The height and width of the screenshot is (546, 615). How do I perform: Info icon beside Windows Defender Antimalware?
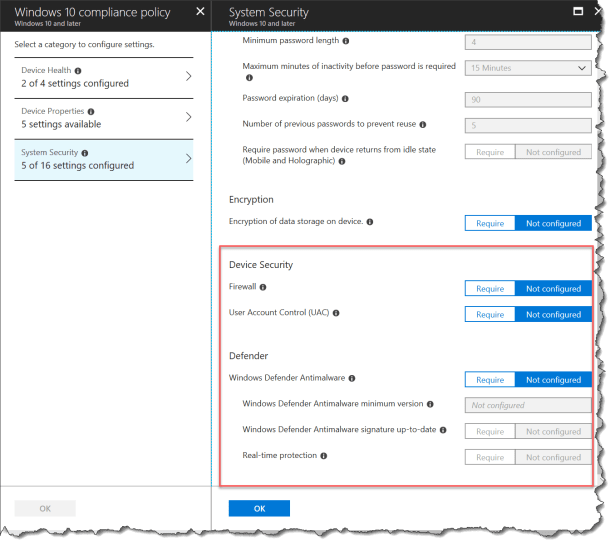[352, 379]
